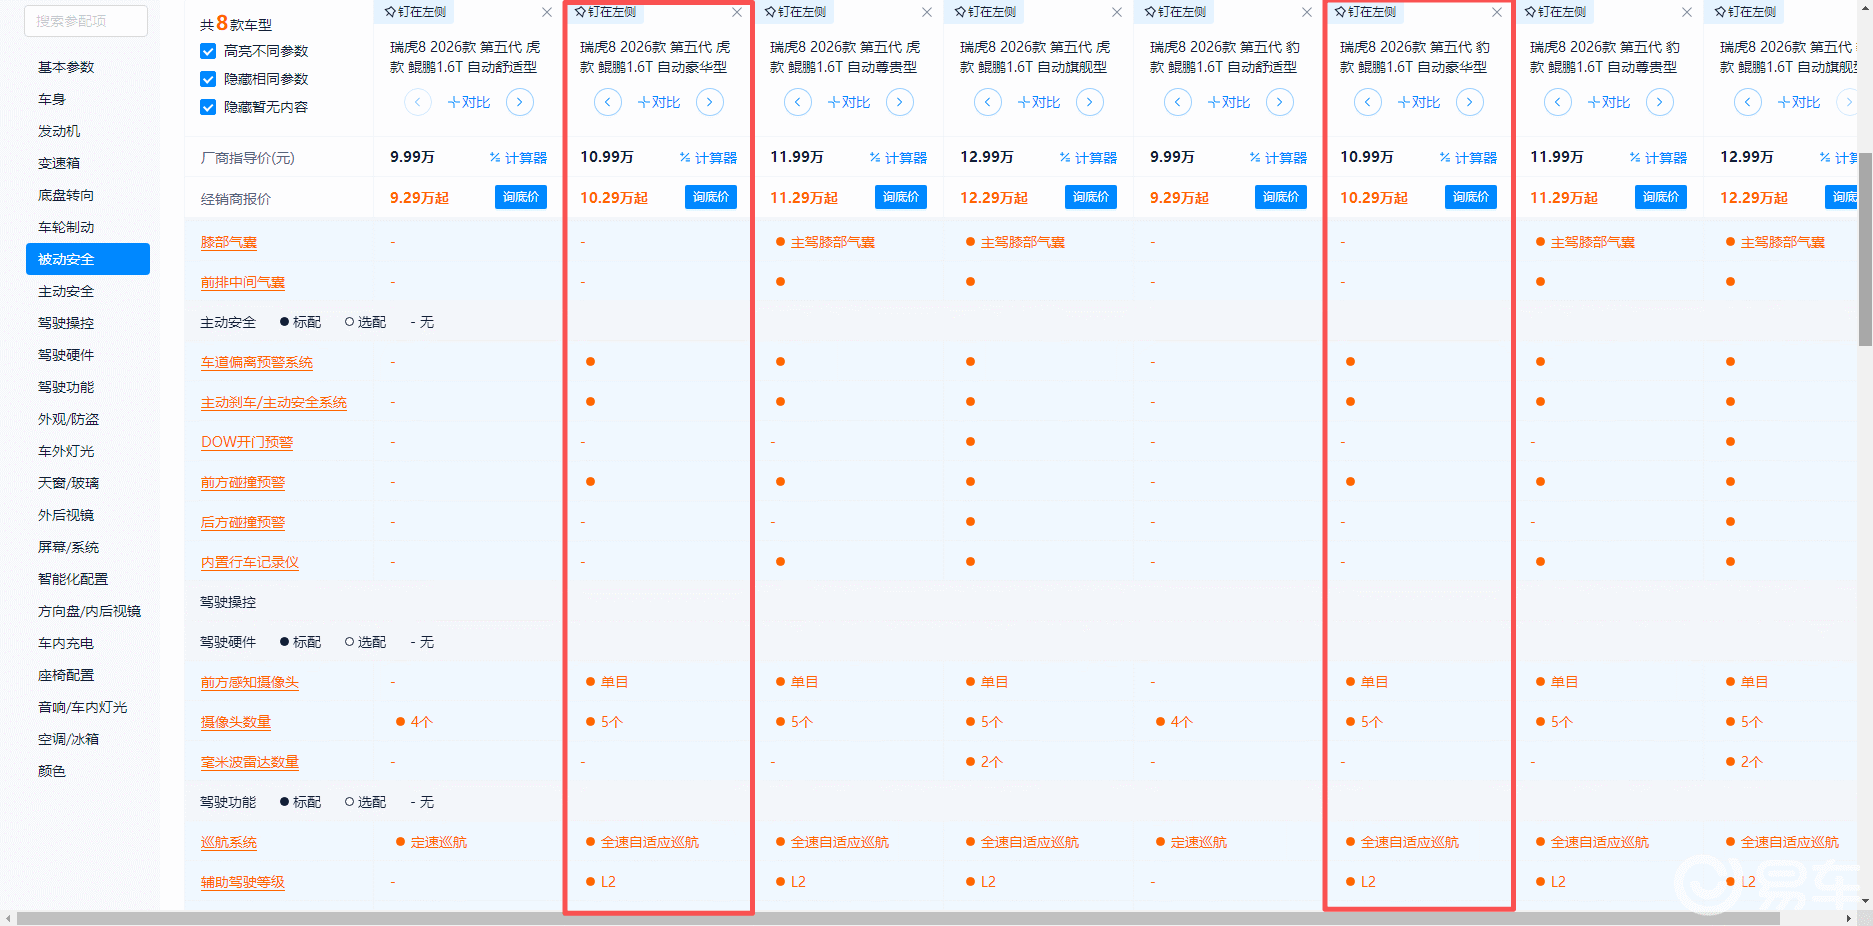Click next arrow under 虎款 自动尊贵型

(899, 102)
